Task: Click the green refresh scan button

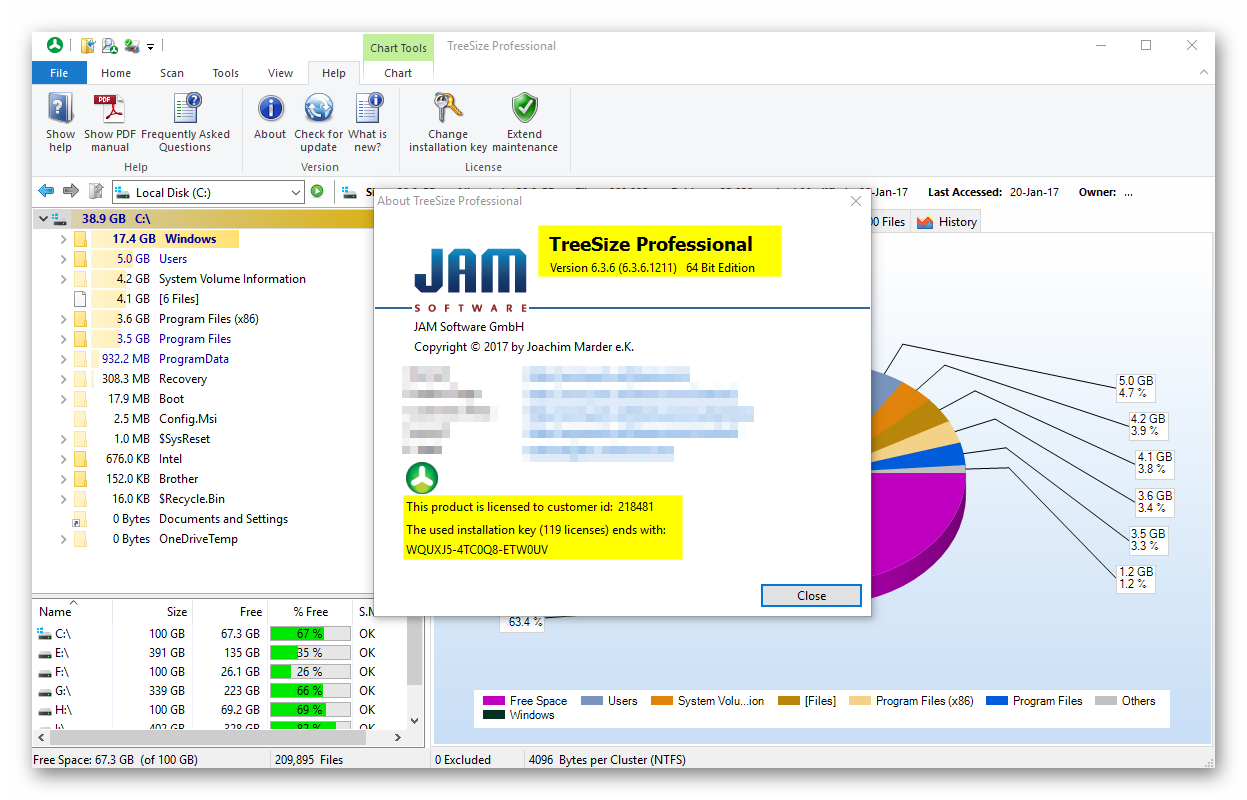Action: point(317,191)
